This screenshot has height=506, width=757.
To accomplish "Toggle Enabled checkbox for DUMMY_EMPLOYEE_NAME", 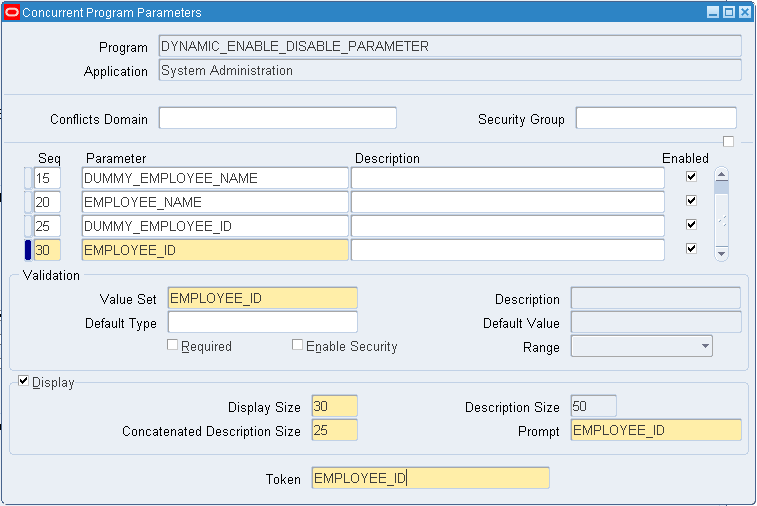I will pyautogui.click(x=691, y=176).
